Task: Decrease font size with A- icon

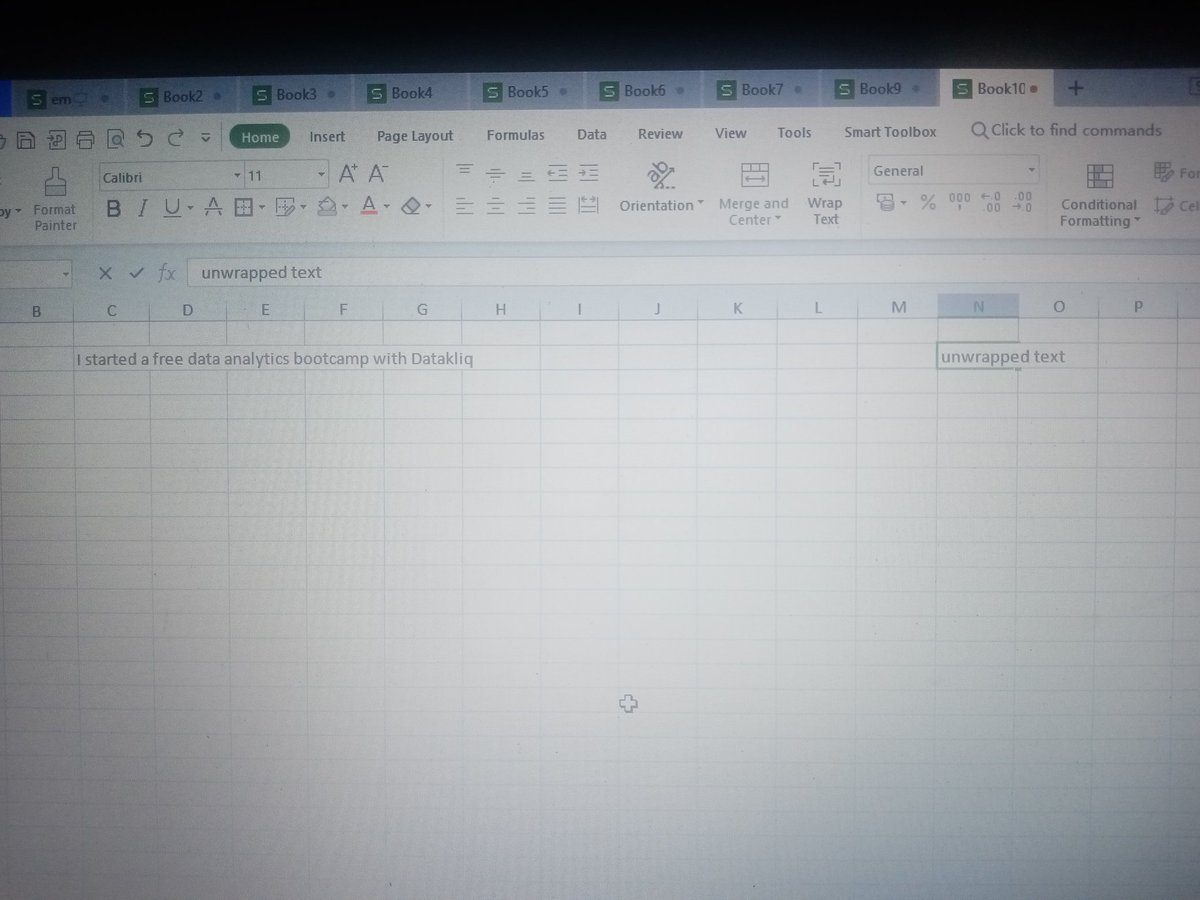Action: [x=378, y=173]
